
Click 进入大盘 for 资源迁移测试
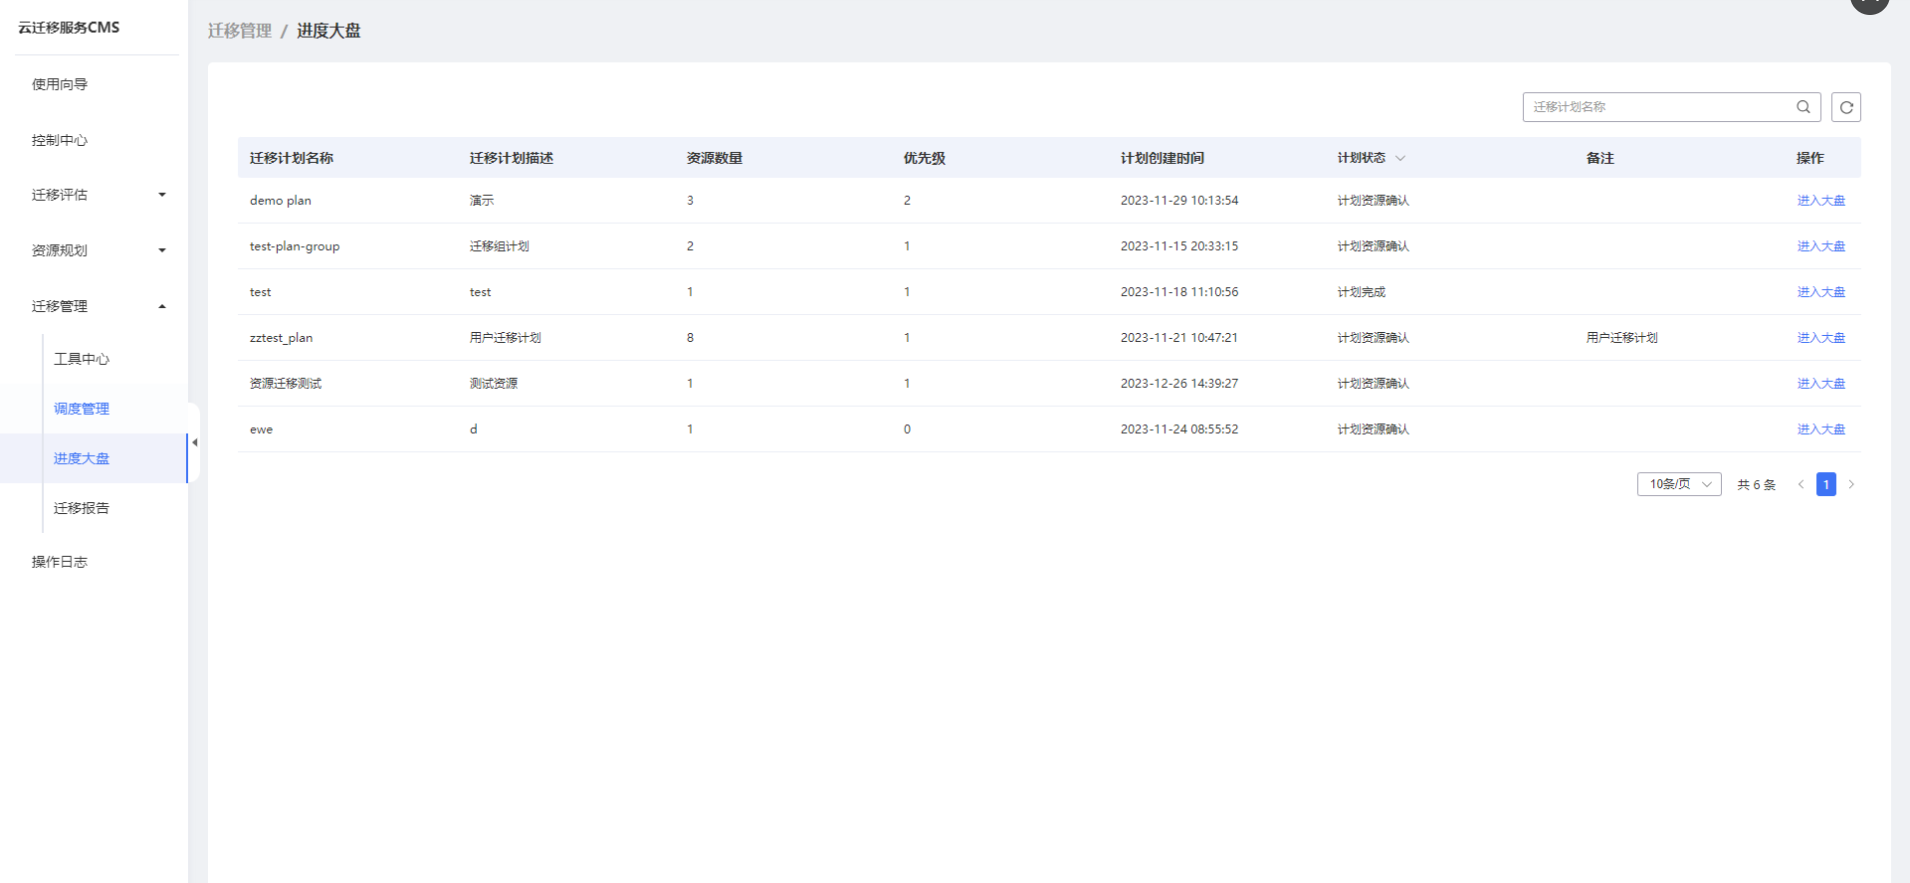1821,384
